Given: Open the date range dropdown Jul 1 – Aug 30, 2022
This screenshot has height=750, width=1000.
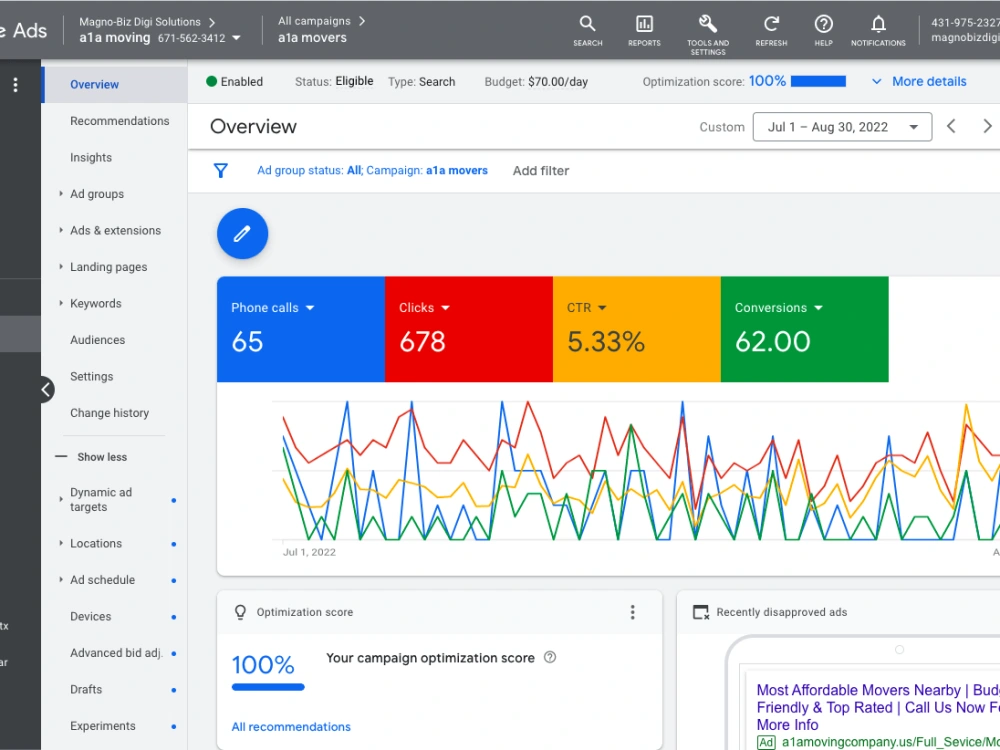Looking at the screenshot, I should [x=842, y=127].
